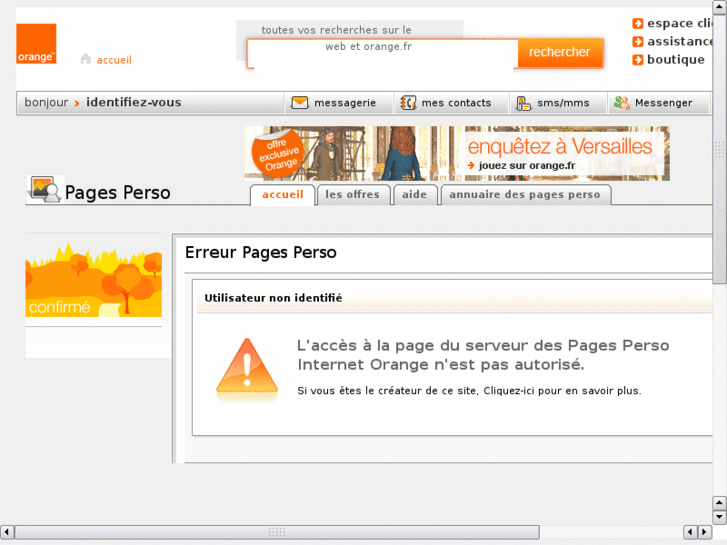Image resolution: width=727 pixels, height=545 pixels.
Task: Open sms/mms from the toolbar
Action: [x=563, y=103]
